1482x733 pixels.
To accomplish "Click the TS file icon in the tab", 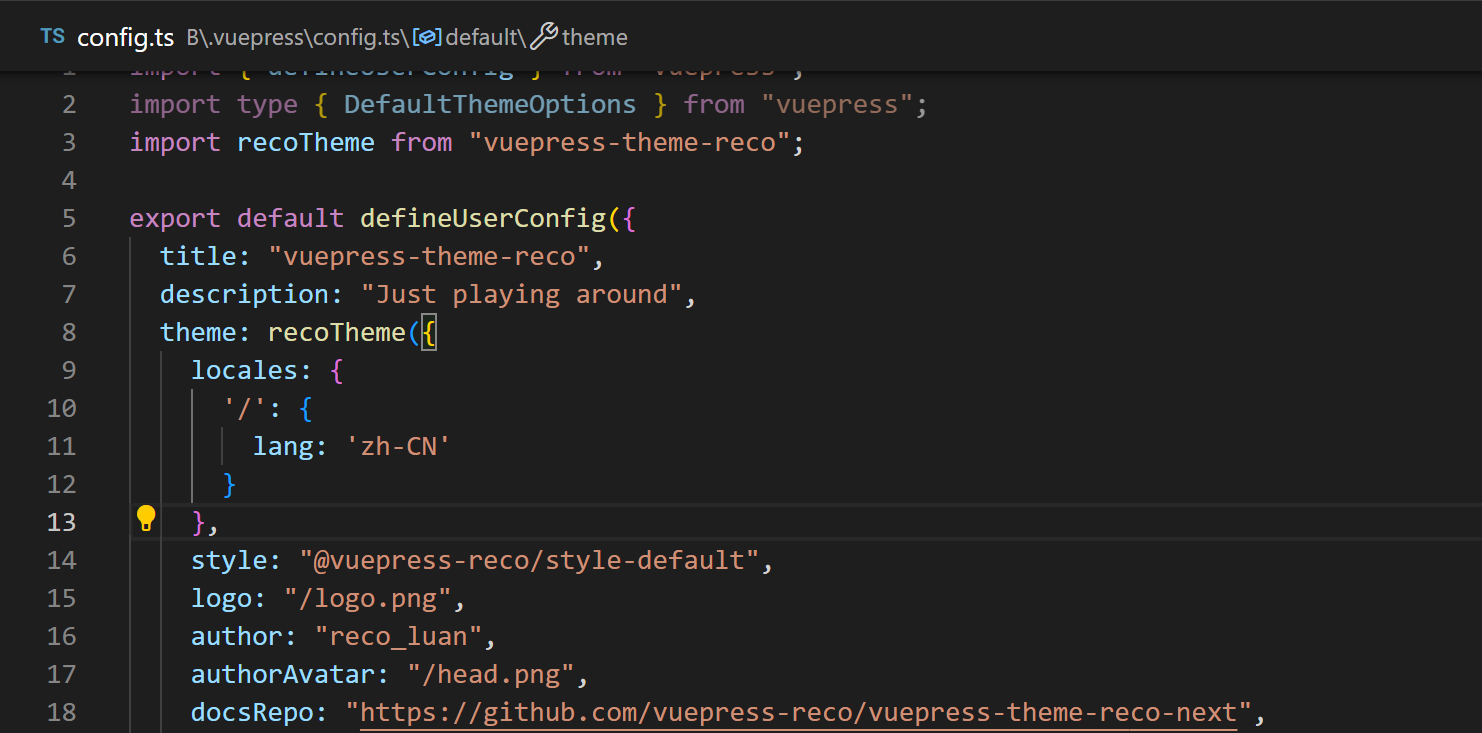I will coord(52,37).
